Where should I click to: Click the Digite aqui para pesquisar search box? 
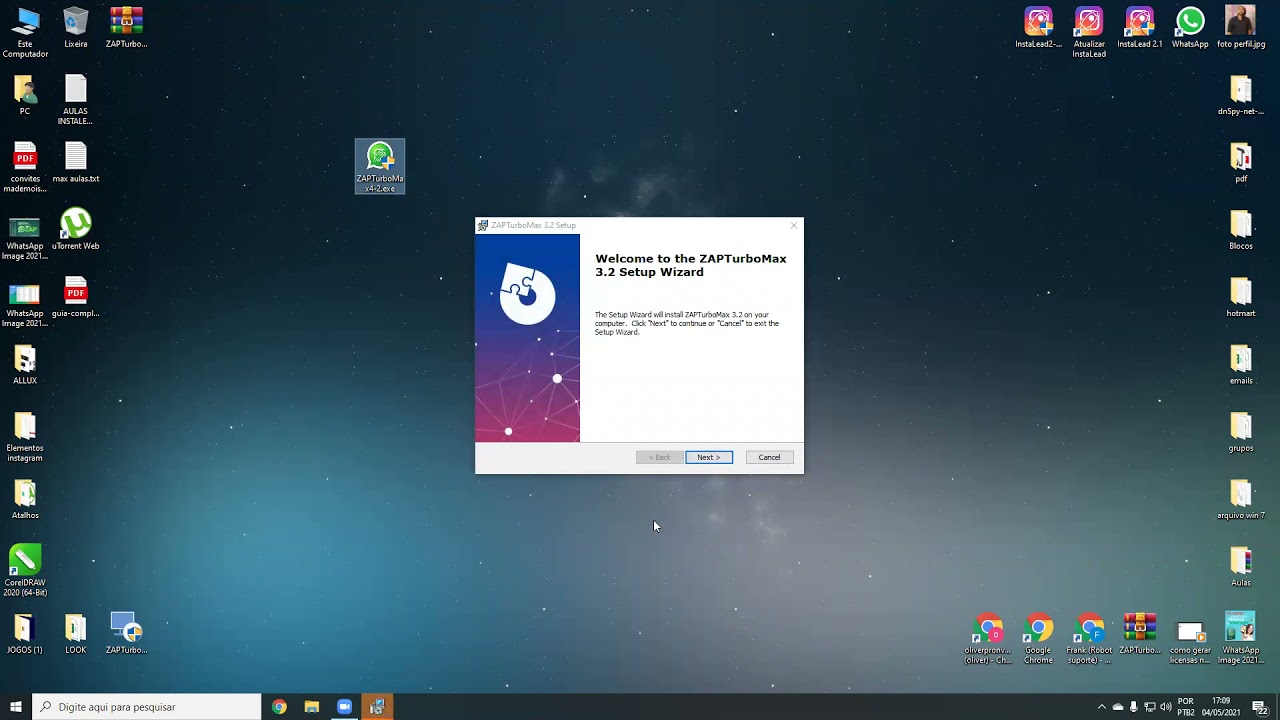tap(147, 707)
